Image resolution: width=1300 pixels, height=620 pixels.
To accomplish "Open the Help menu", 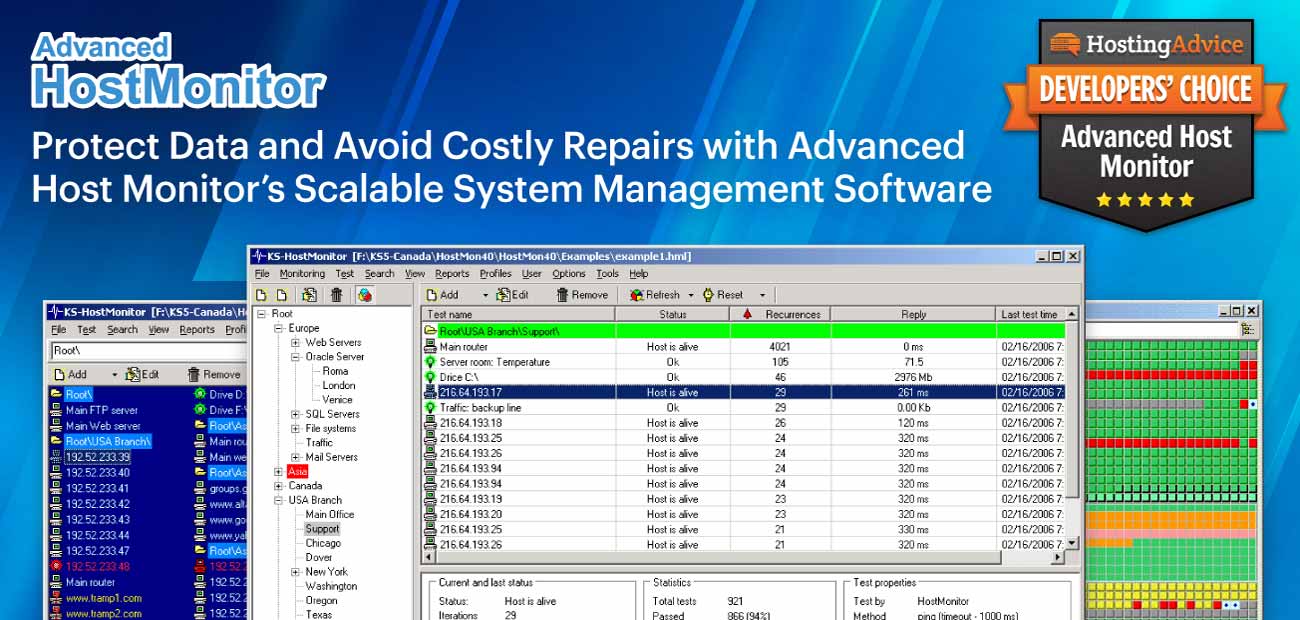I will click(x=639, y=273).
